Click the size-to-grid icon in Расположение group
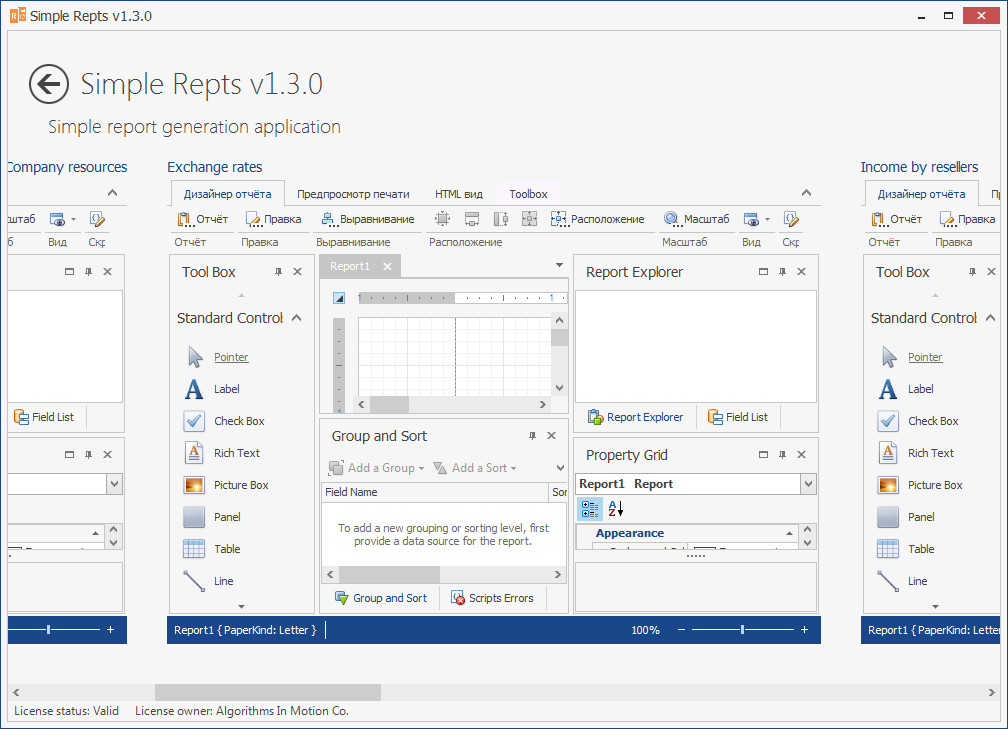The height and width of the screenshot is (729, 1008). pyautogui.click(x=442, y=219)
